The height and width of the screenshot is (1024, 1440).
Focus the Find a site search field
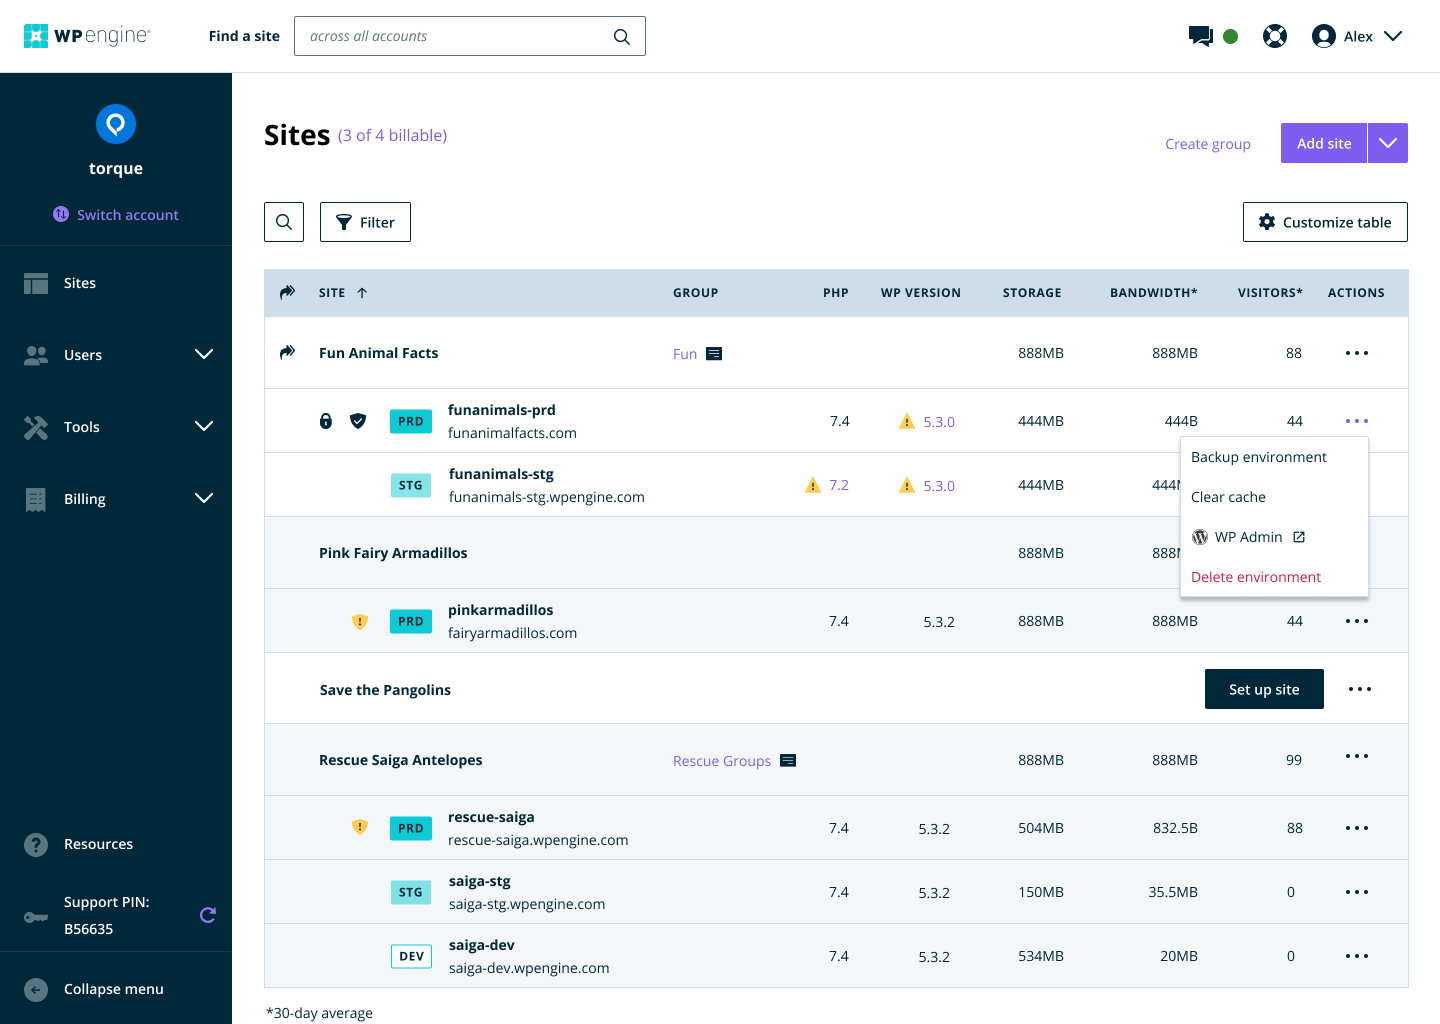(470, 36)
